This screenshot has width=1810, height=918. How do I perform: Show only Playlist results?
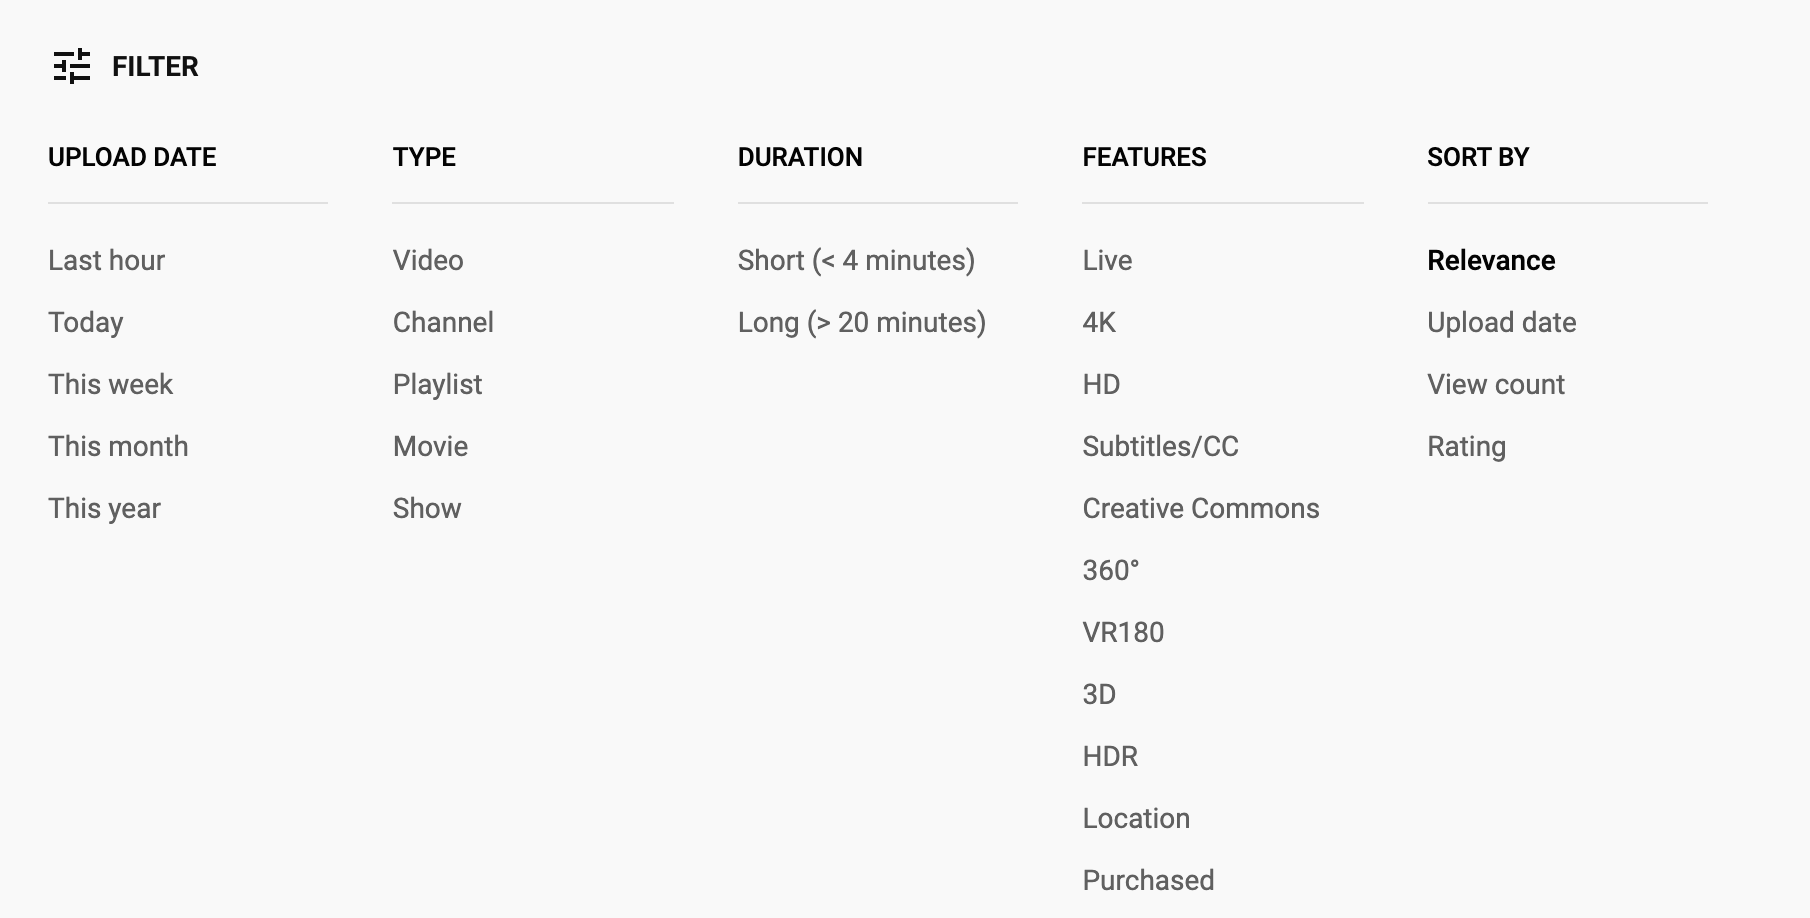[x=437, y=385]
